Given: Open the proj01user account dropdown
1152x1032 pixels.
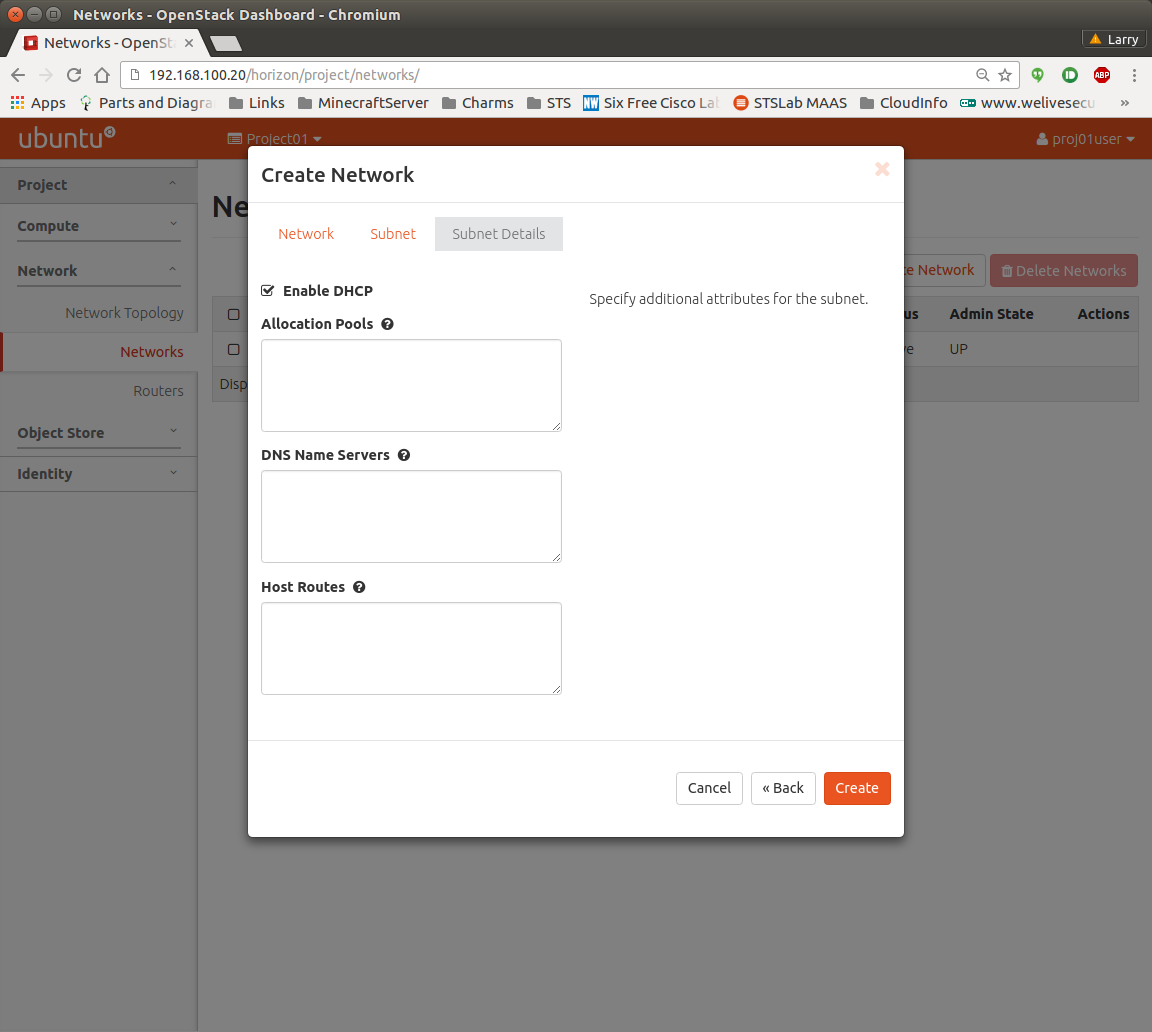Looking at the screenshot, I should [x=1086, y=139].
